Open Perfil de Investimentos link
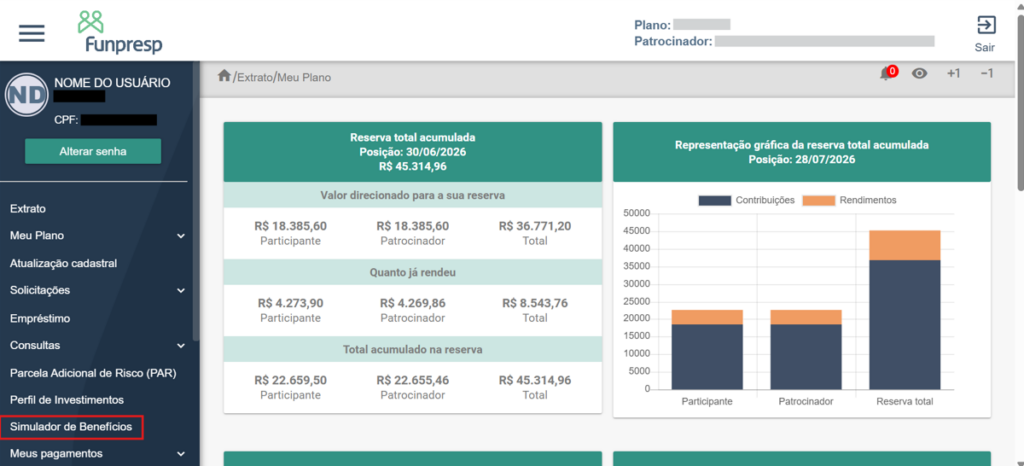Image resolution: width=1024 pixels, height=466 pixels. [67, 399]
